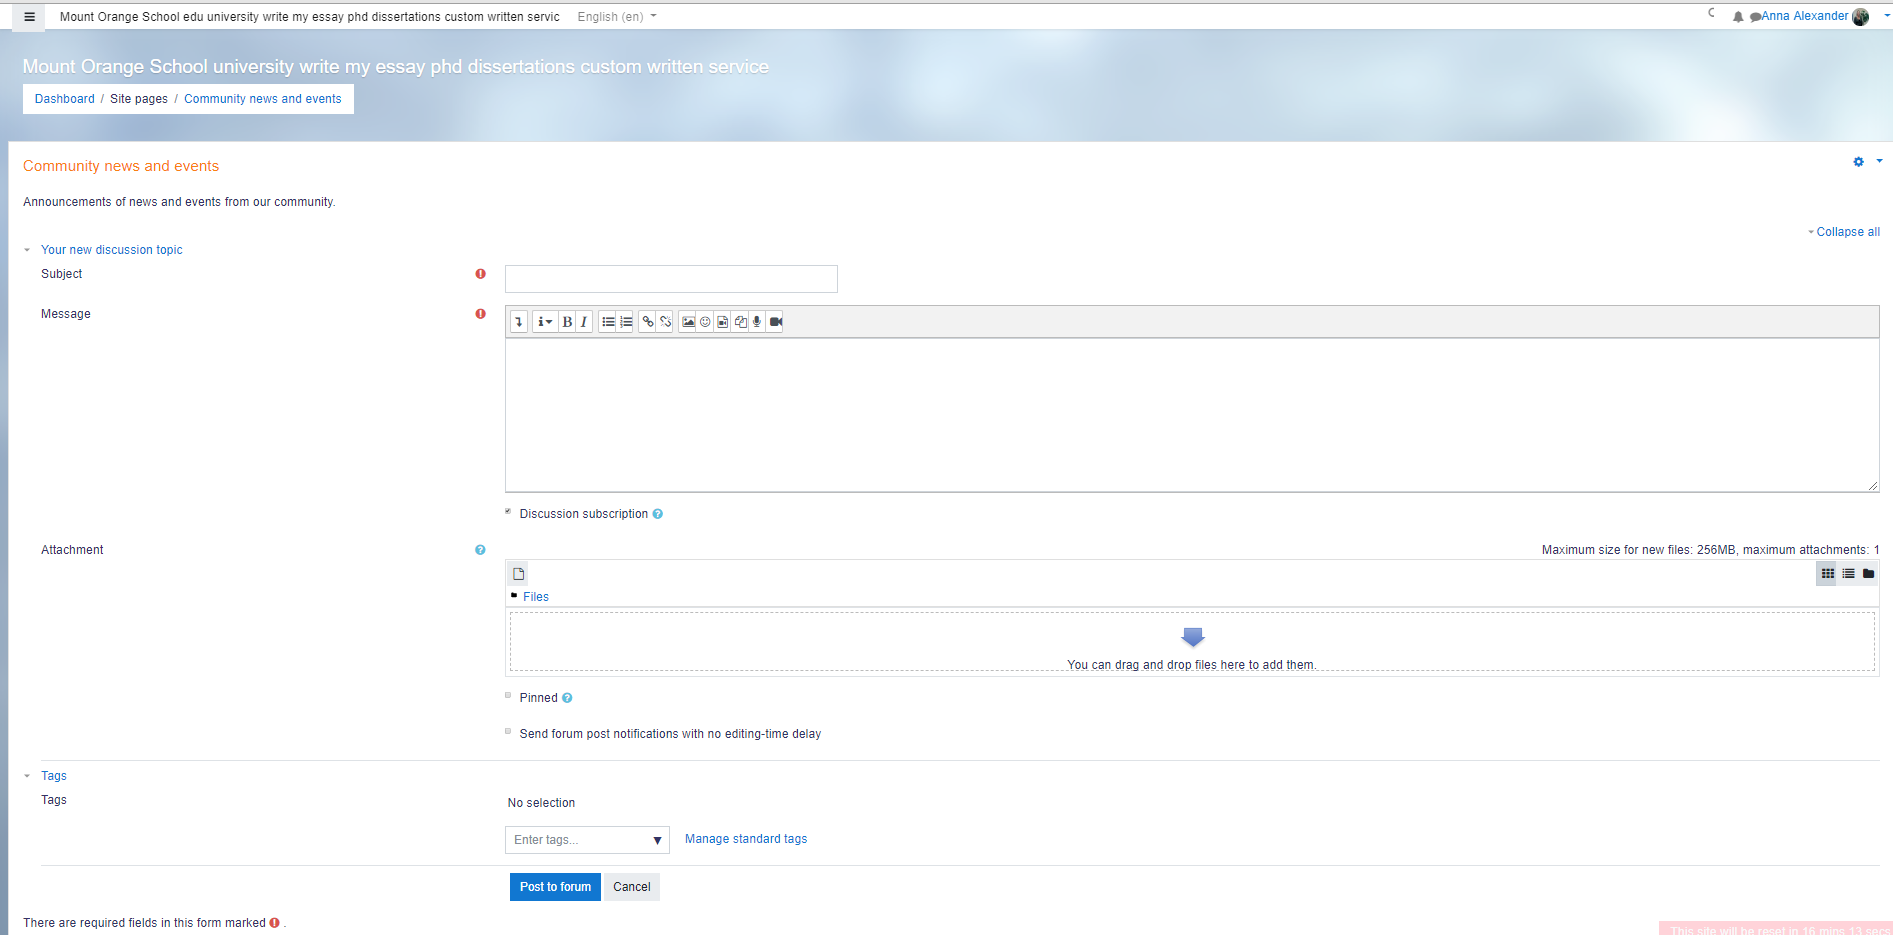This screenshot has width=1893, height=935.
Task: Open the English (en) language menu
Action: pyautogui.click(x=616, y=17)
